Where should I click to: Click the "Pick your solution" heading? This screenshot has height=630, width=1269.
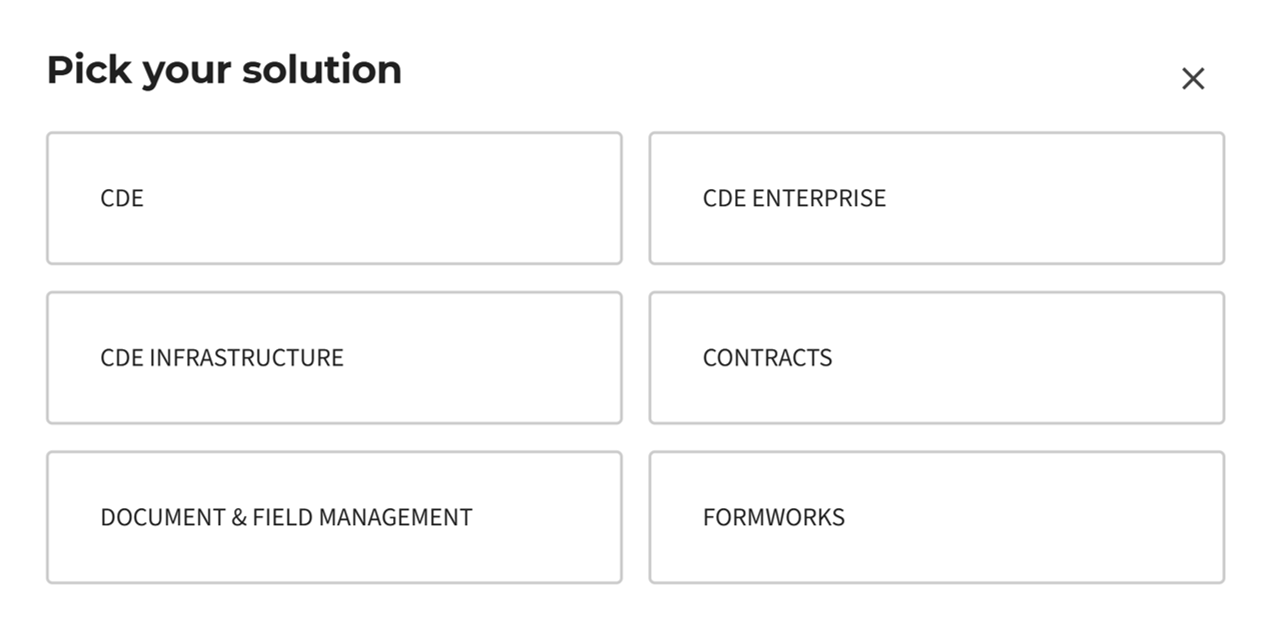tap(224, 70)
